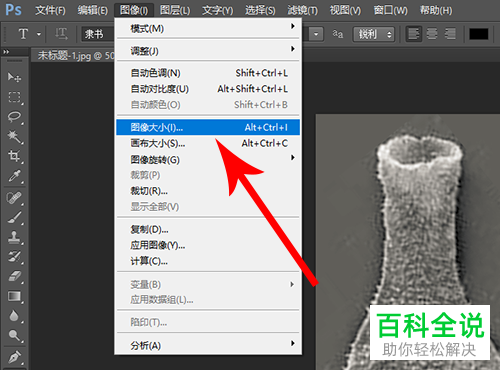Select the Blur tool
500x370 pixels.
(x=14, y=316)
